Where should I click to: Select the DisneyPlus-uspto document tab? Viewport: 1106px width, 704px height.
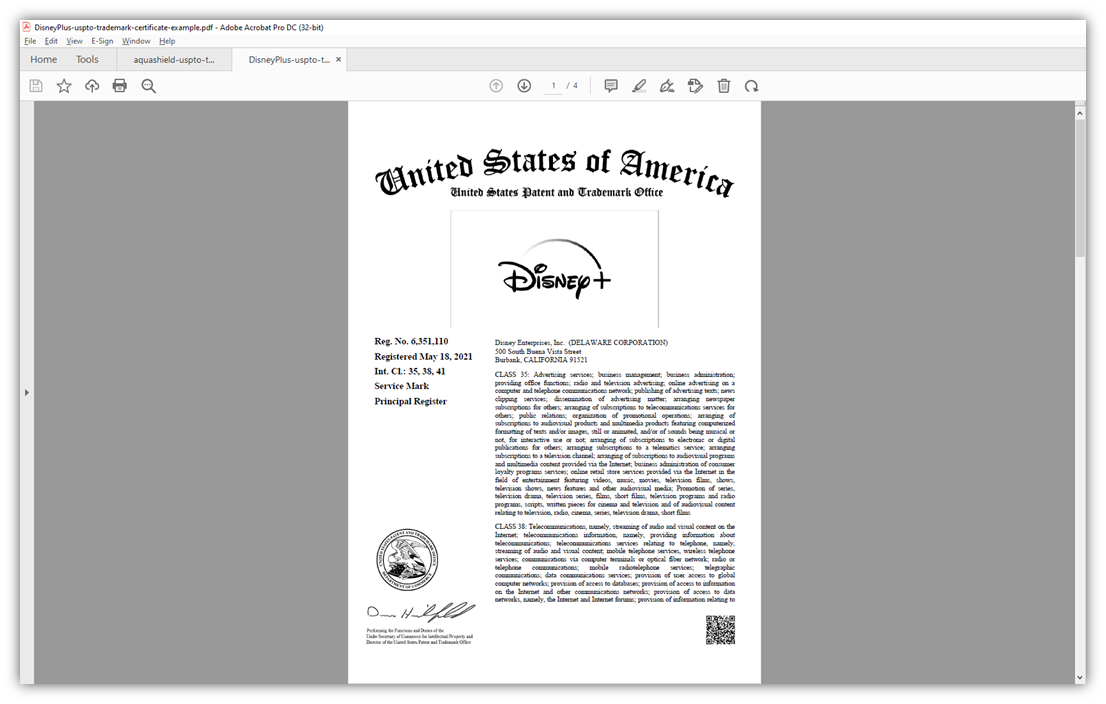[x=288, y=60]
